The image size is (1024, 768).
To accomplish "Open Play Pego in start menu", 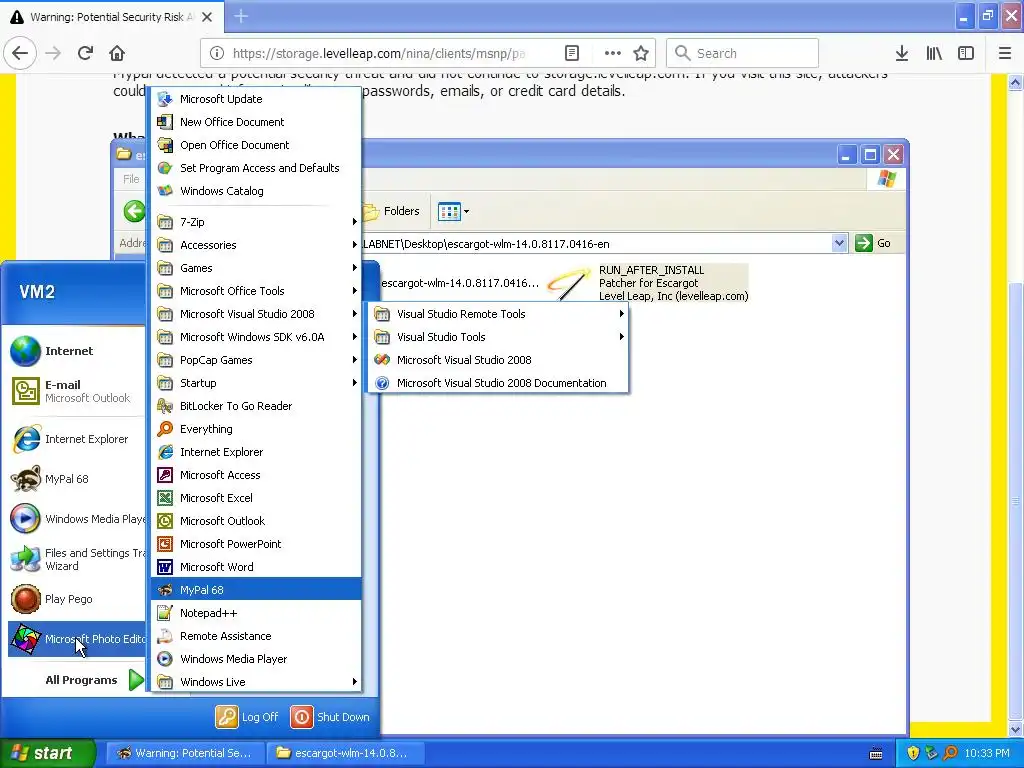I will pos(77,599).
